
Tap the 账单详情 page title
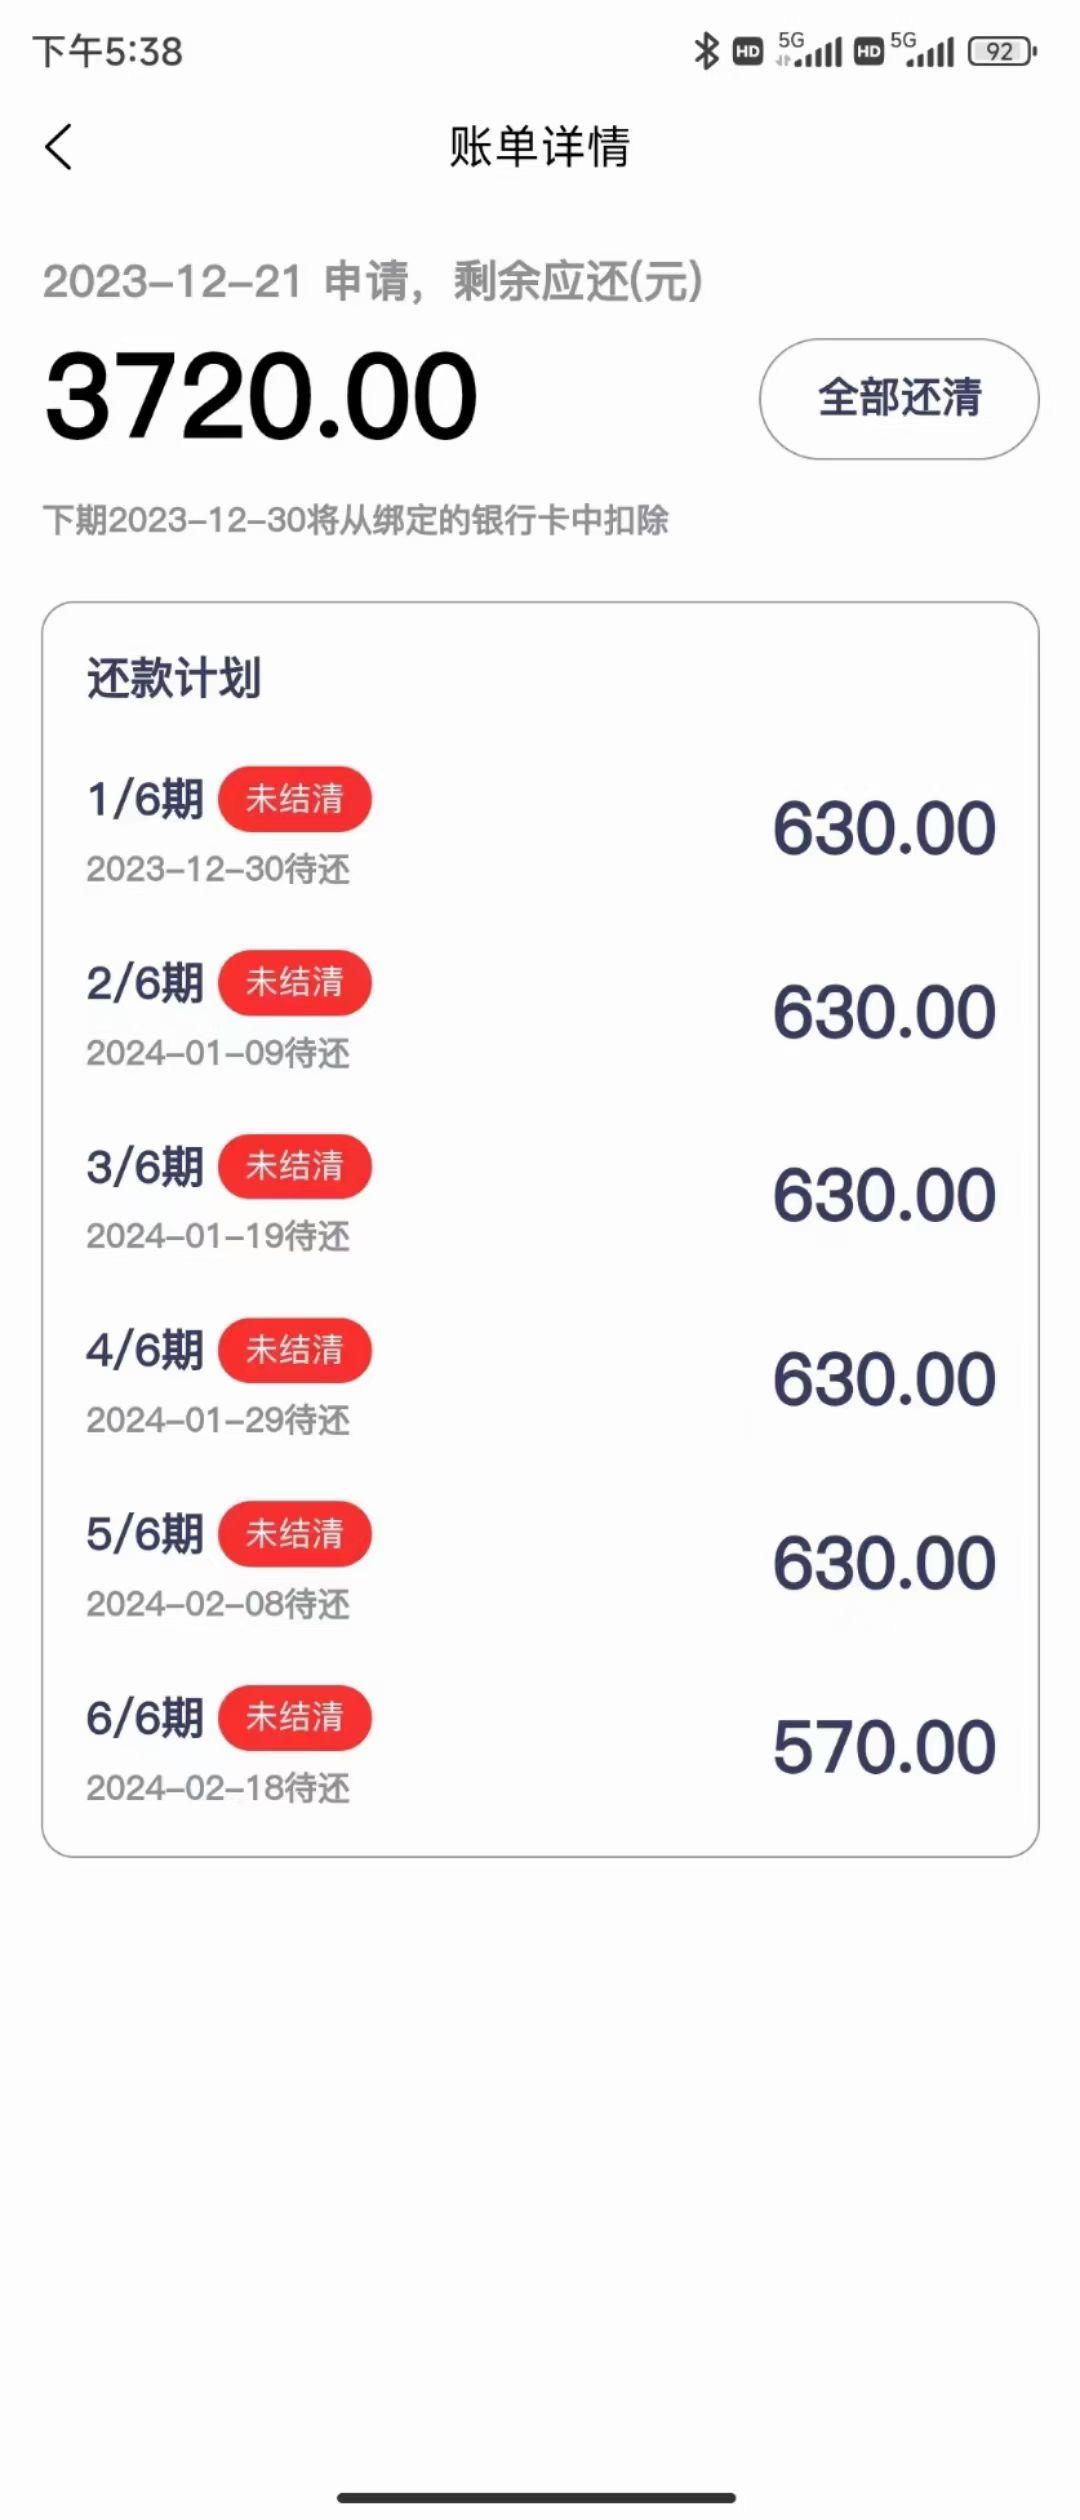coord(540,147)
